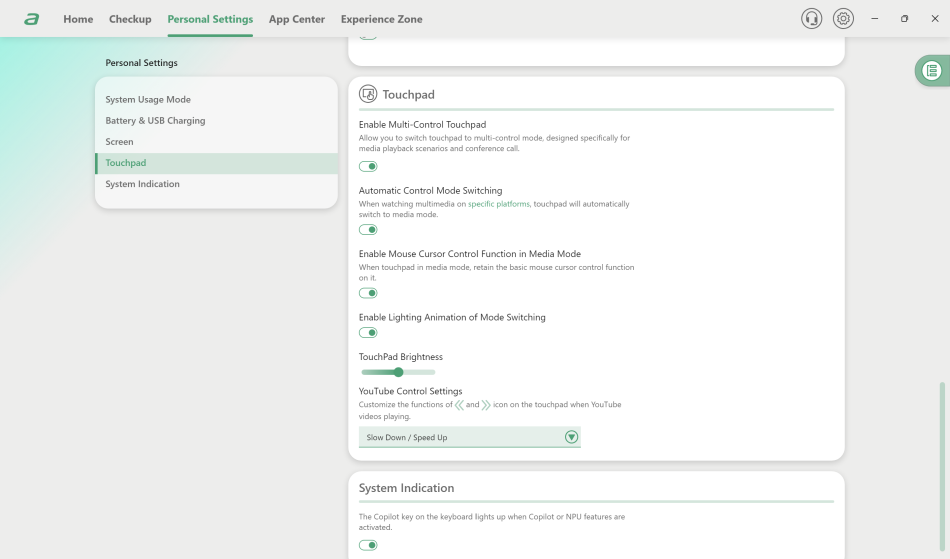Click the dropdown arrow of YouTube Control Settings
This screenshot has width=950, height=559.
tap(571, 437)
